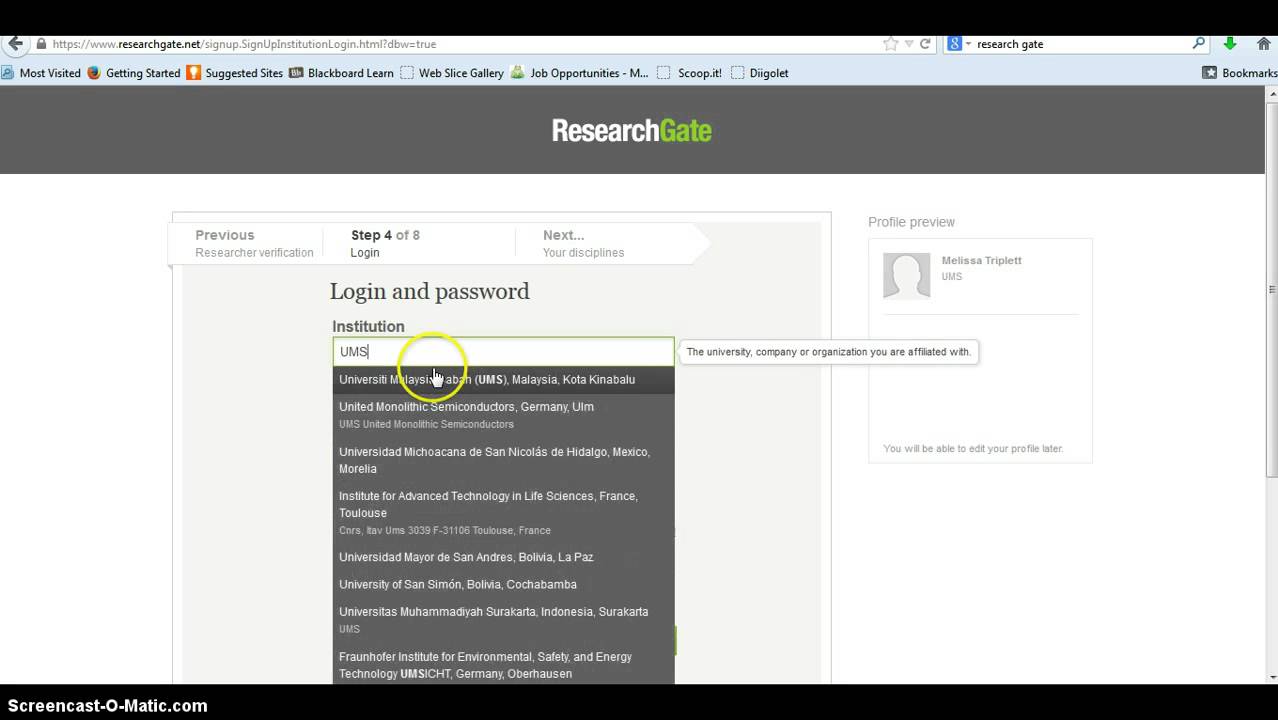This screenshot has width=1278, height=720.
Task: Select University of San Simón, Bolivia suggestion
Action: tap(503, 584)
